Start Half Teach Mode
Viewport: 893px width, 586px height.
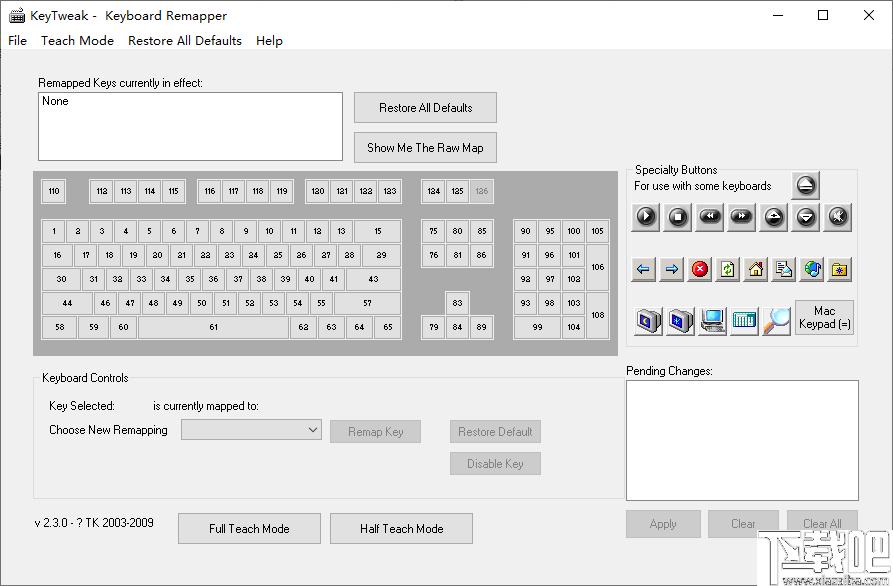pyautogui.click(x=401, y=528)
